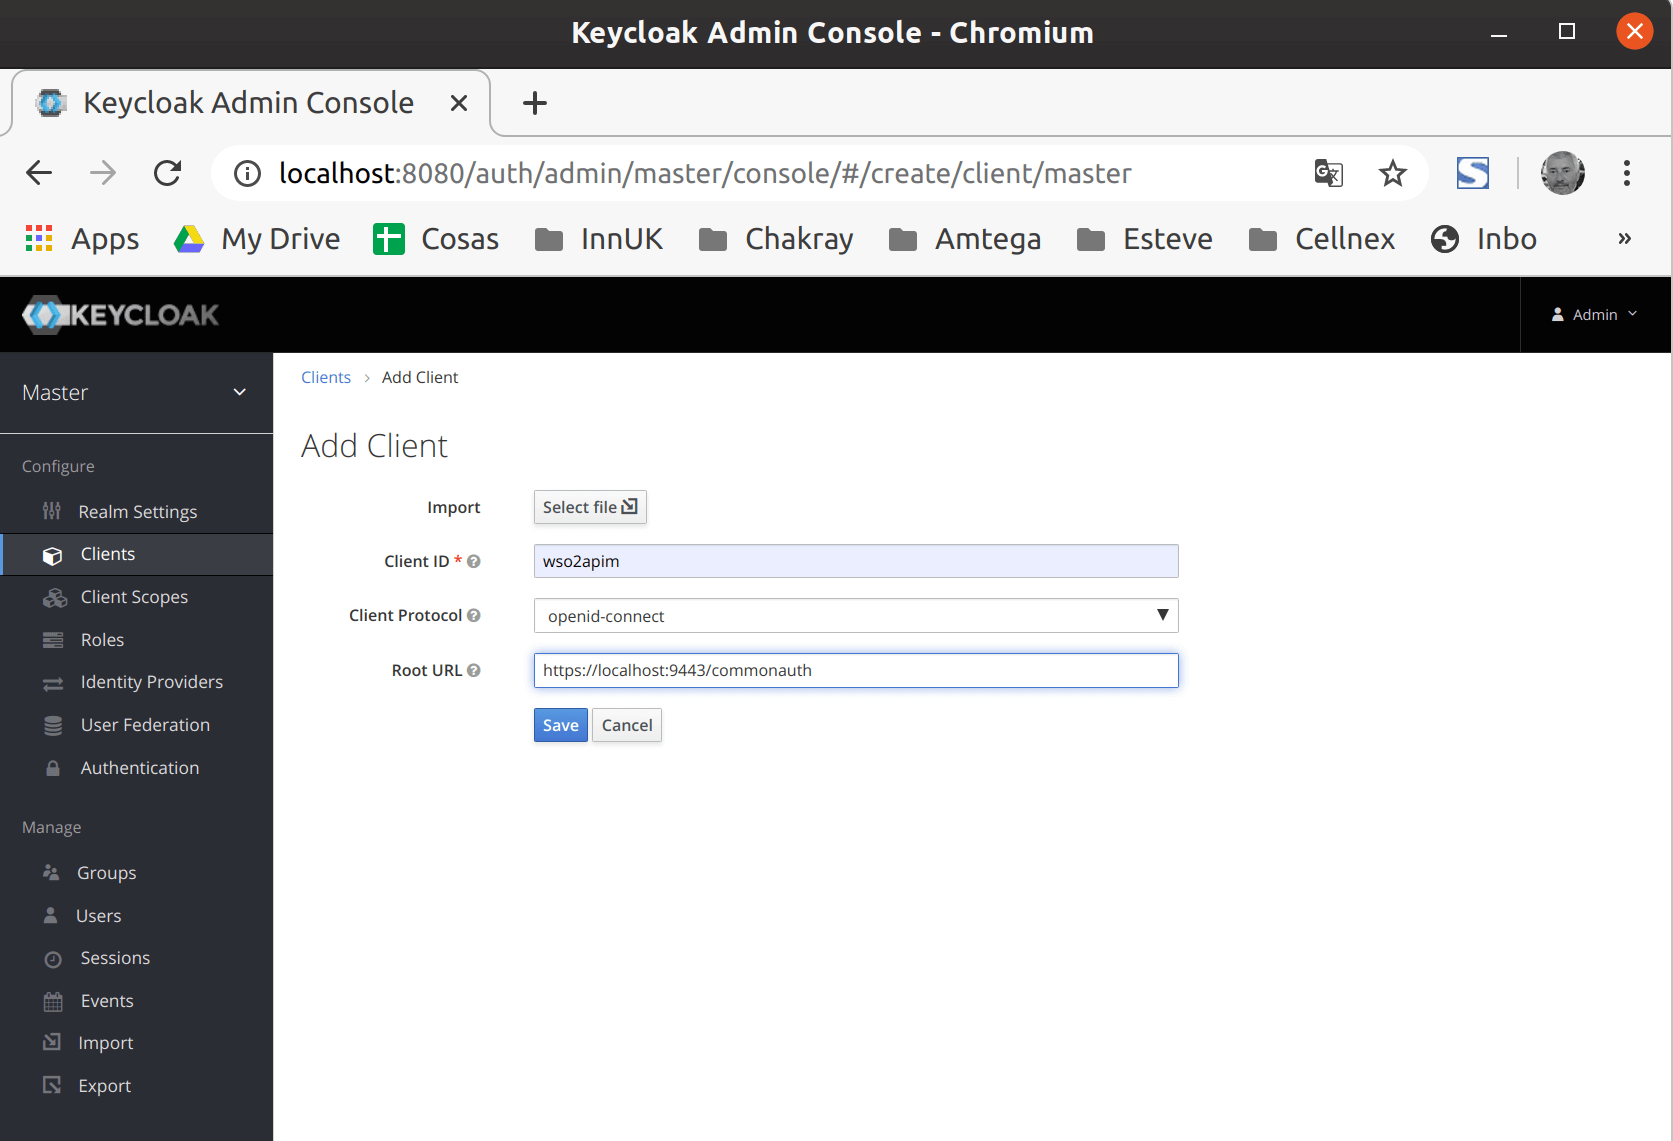1673x1141 pixels.
Task: Click the Clients breadcrumb link
Action: click(326, 377)
